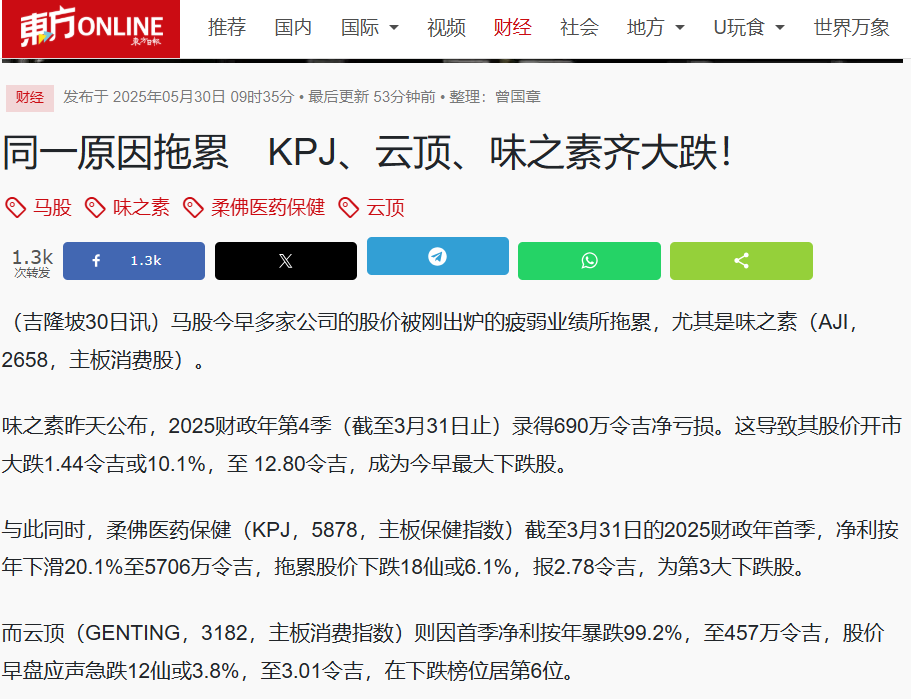Open the green general share button
Image resolution: width=911 pixels, height=699 pixels.
pyautogui.click(x=741, y=261)
